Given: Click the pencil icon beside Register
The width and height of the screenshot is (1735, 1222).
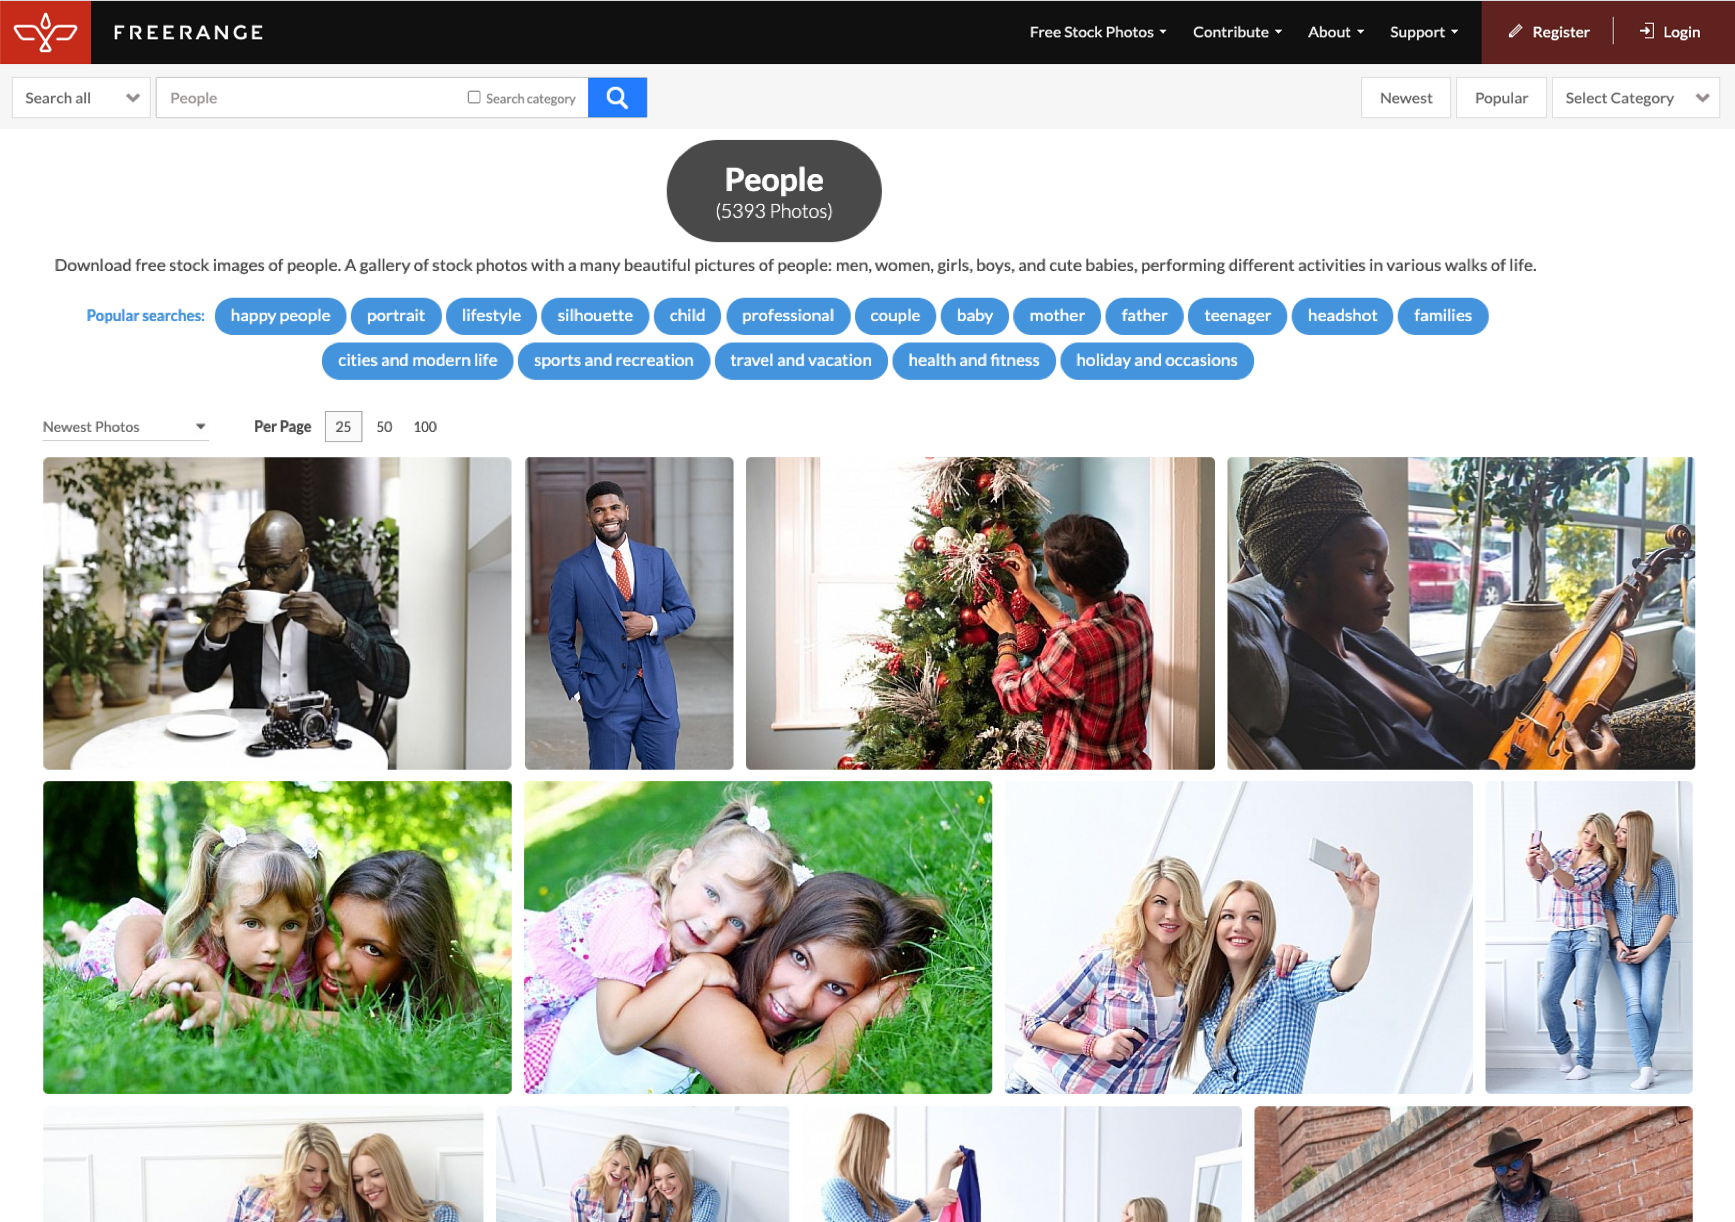Looking at the screenshot, I should click(1515, 32).
